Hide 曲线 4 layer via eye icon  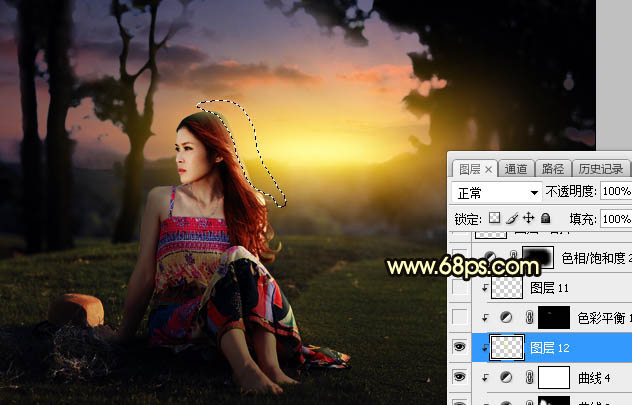tap(459, 377)
